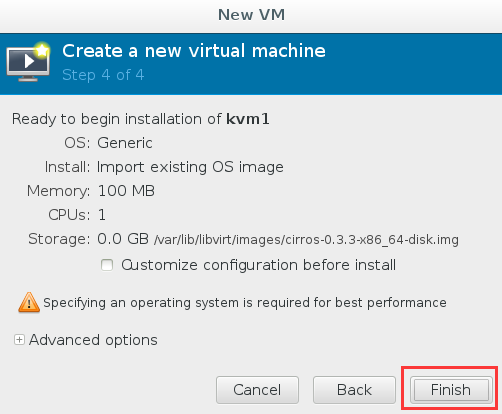This screenshot has height=414, width=502.
Task: Click the Advanced options label text
Action: (x=93, y=340)
